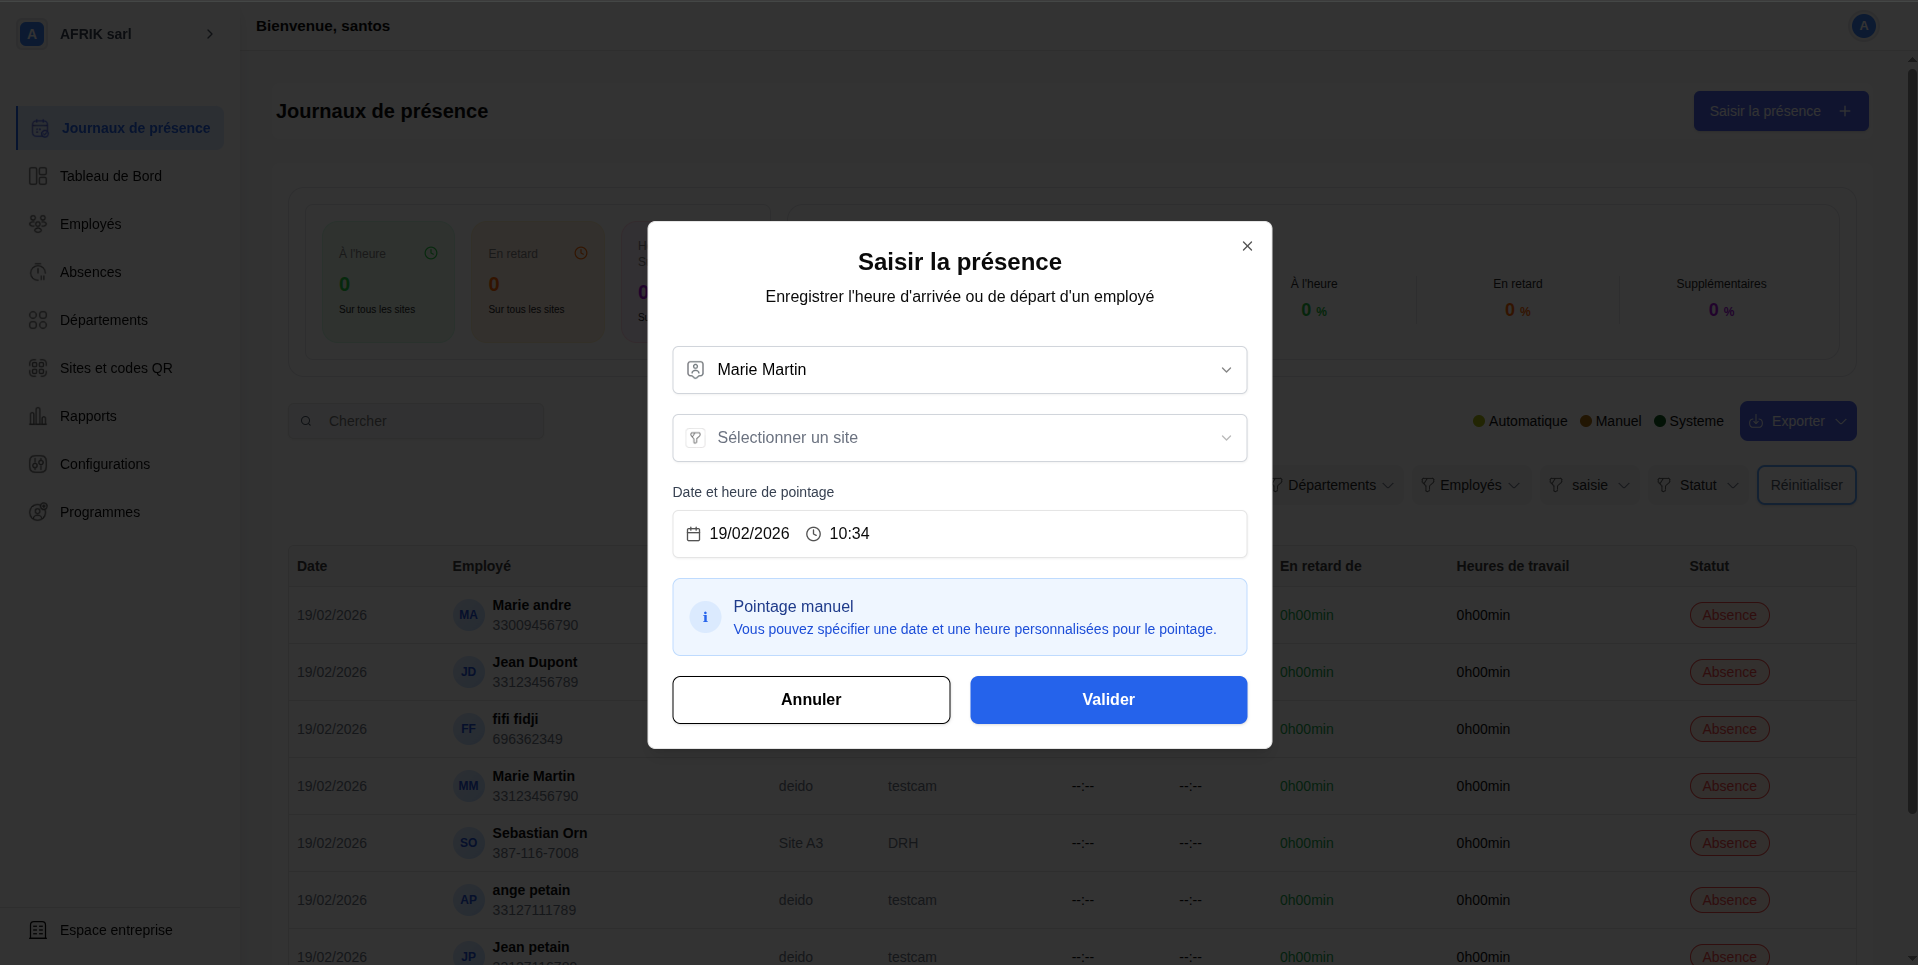Open Journaux de présence in sidebar

point(135,128)
